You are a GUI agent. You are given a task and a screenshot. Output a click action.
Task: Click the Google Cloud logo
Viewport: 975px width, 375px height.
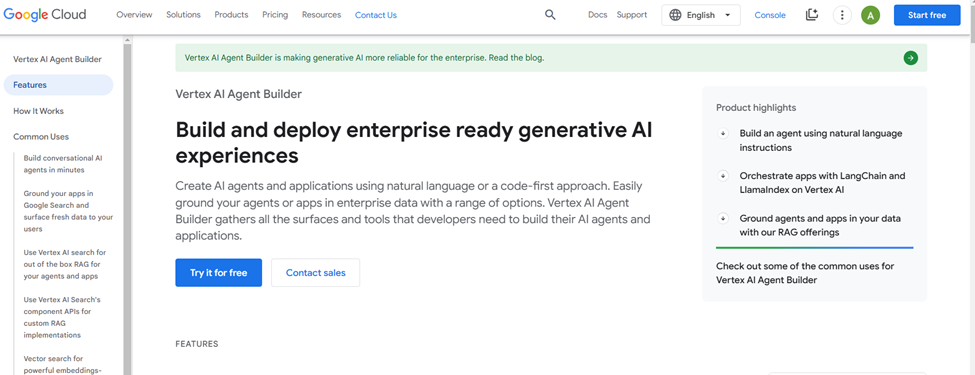tap(45, 14)
